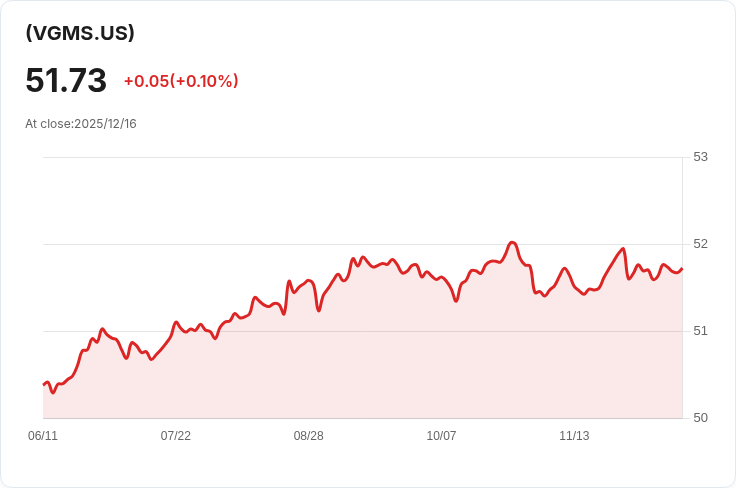
Task: Click the 51 horizontal gridline
Action: 363,331
